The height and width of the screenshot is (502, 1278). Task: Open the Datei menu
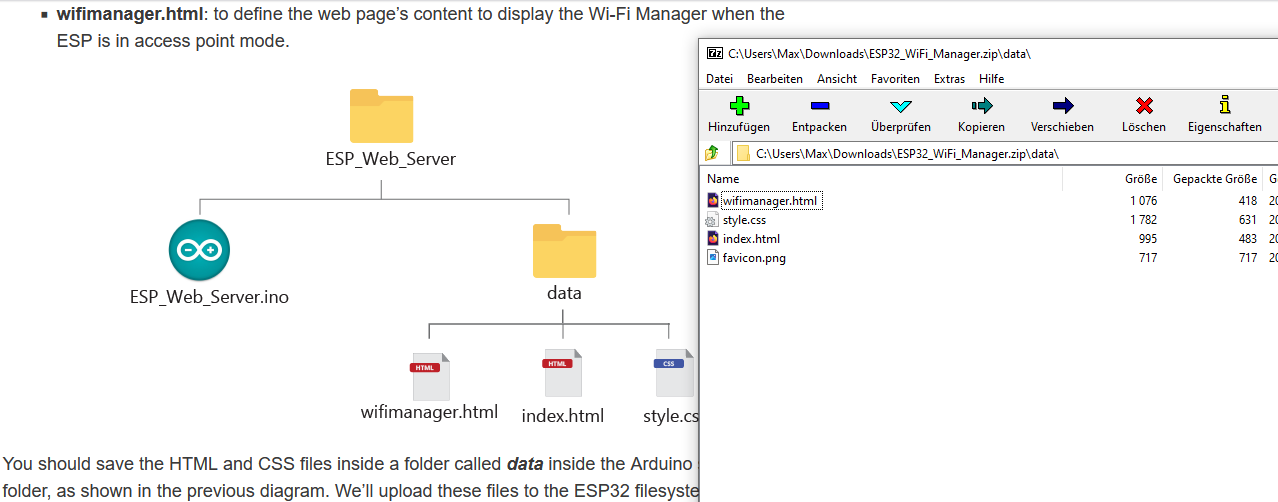(x=719, y=79)
